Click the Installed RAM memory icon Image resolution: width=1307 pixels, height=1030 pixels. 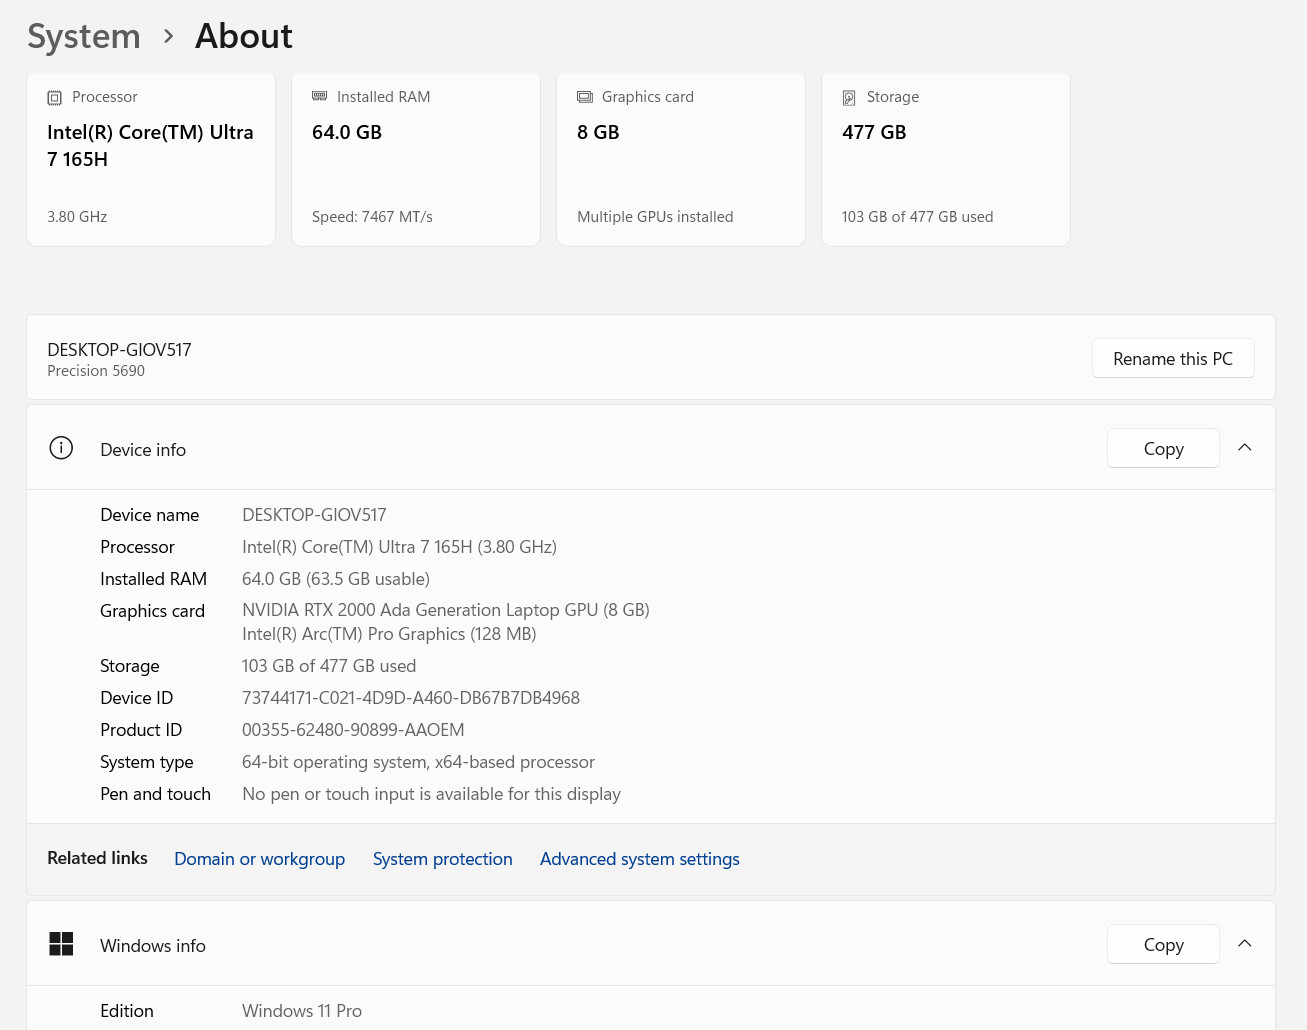(x=320, y=96)
